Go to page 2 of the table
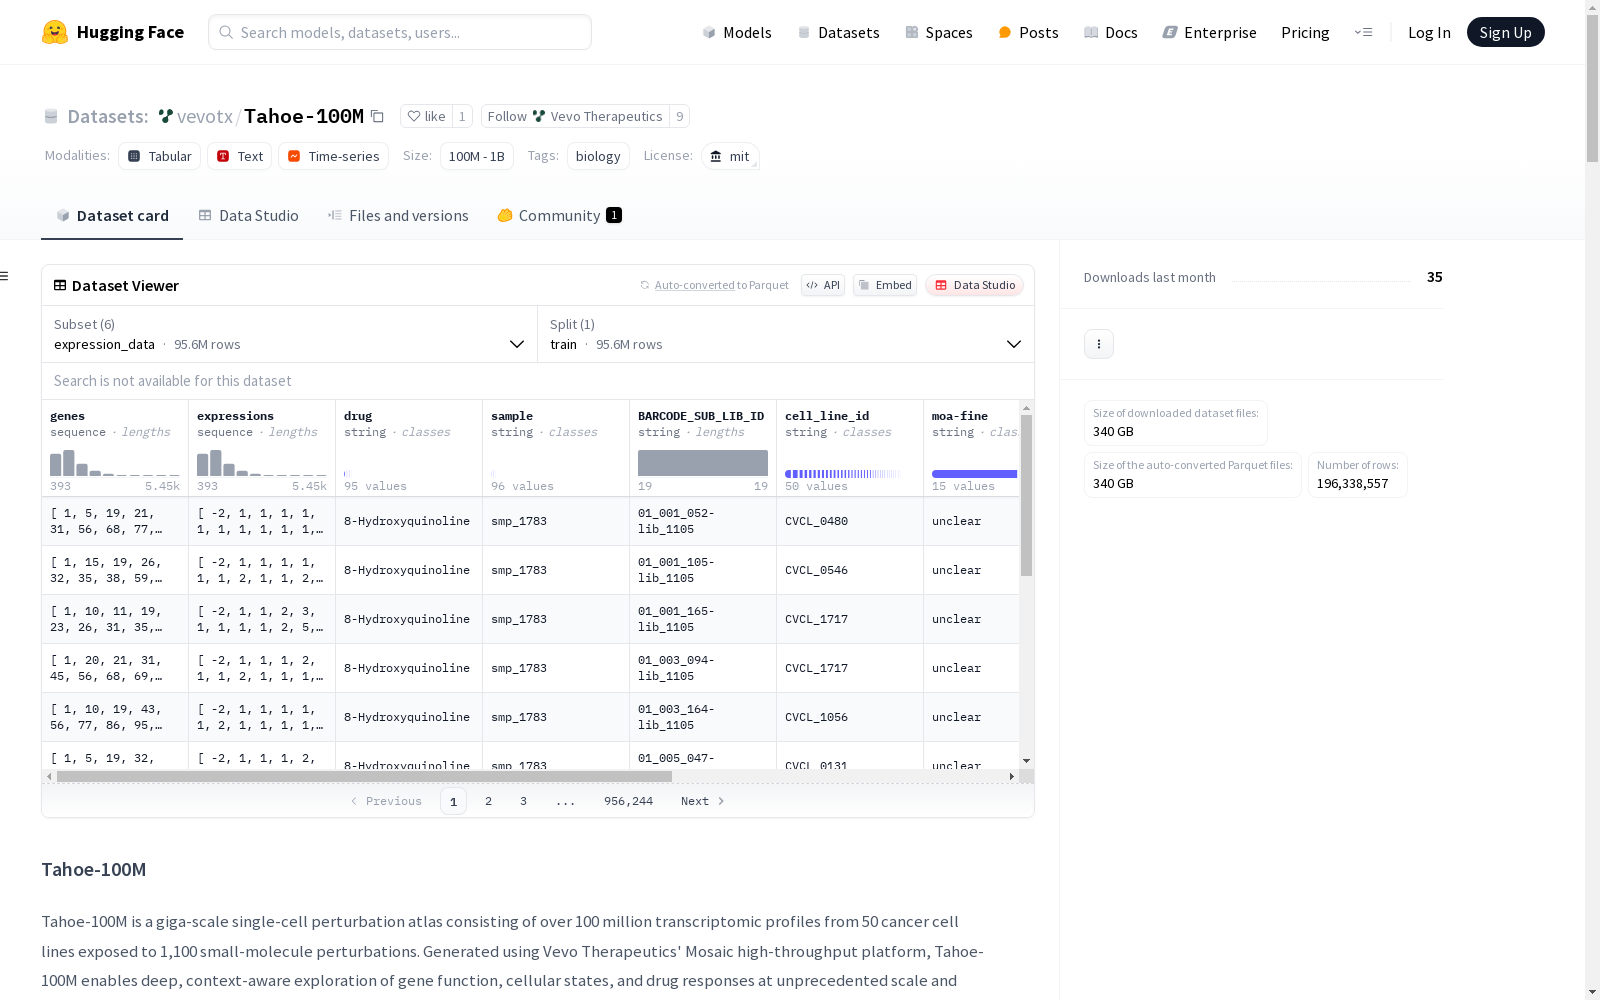The height and width of the screenshot is (1000, 1600). (x=488, y=801)
